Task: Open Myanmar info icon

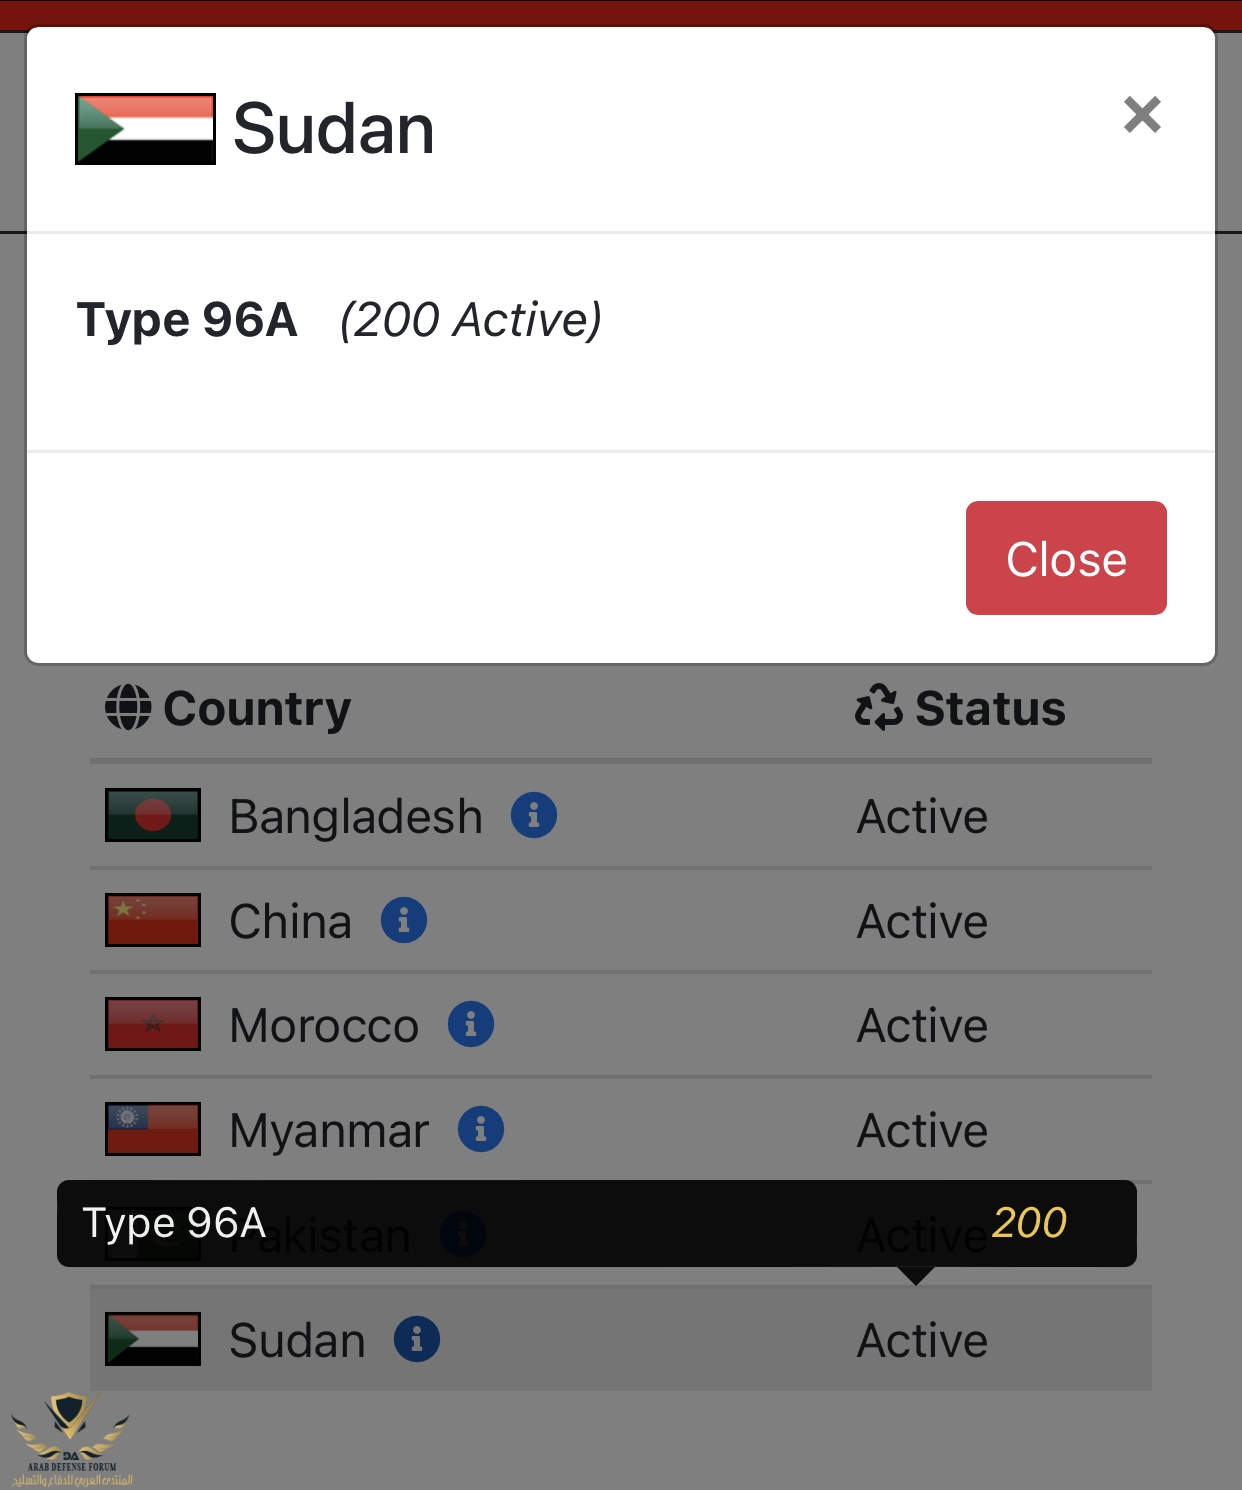Action: [481, 1130]
